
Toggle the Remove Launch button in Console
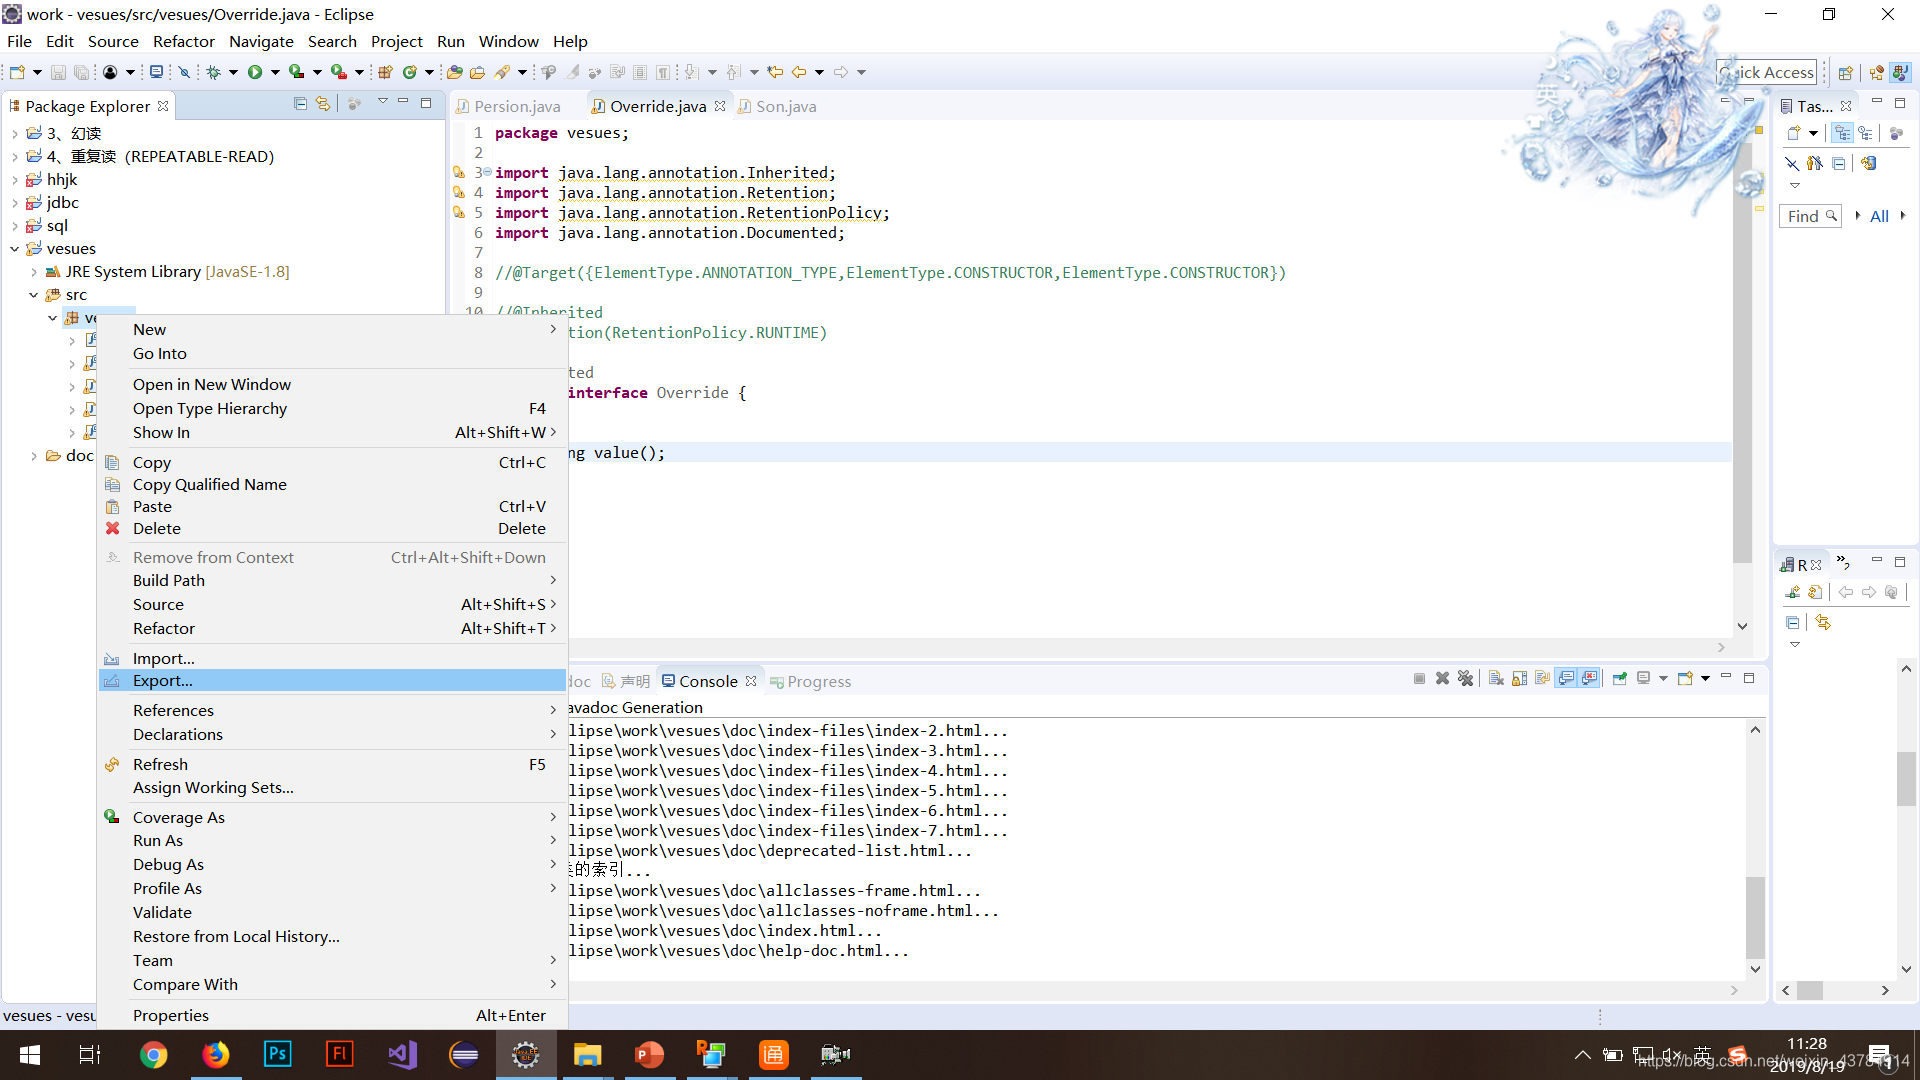tap(1442, 678)
